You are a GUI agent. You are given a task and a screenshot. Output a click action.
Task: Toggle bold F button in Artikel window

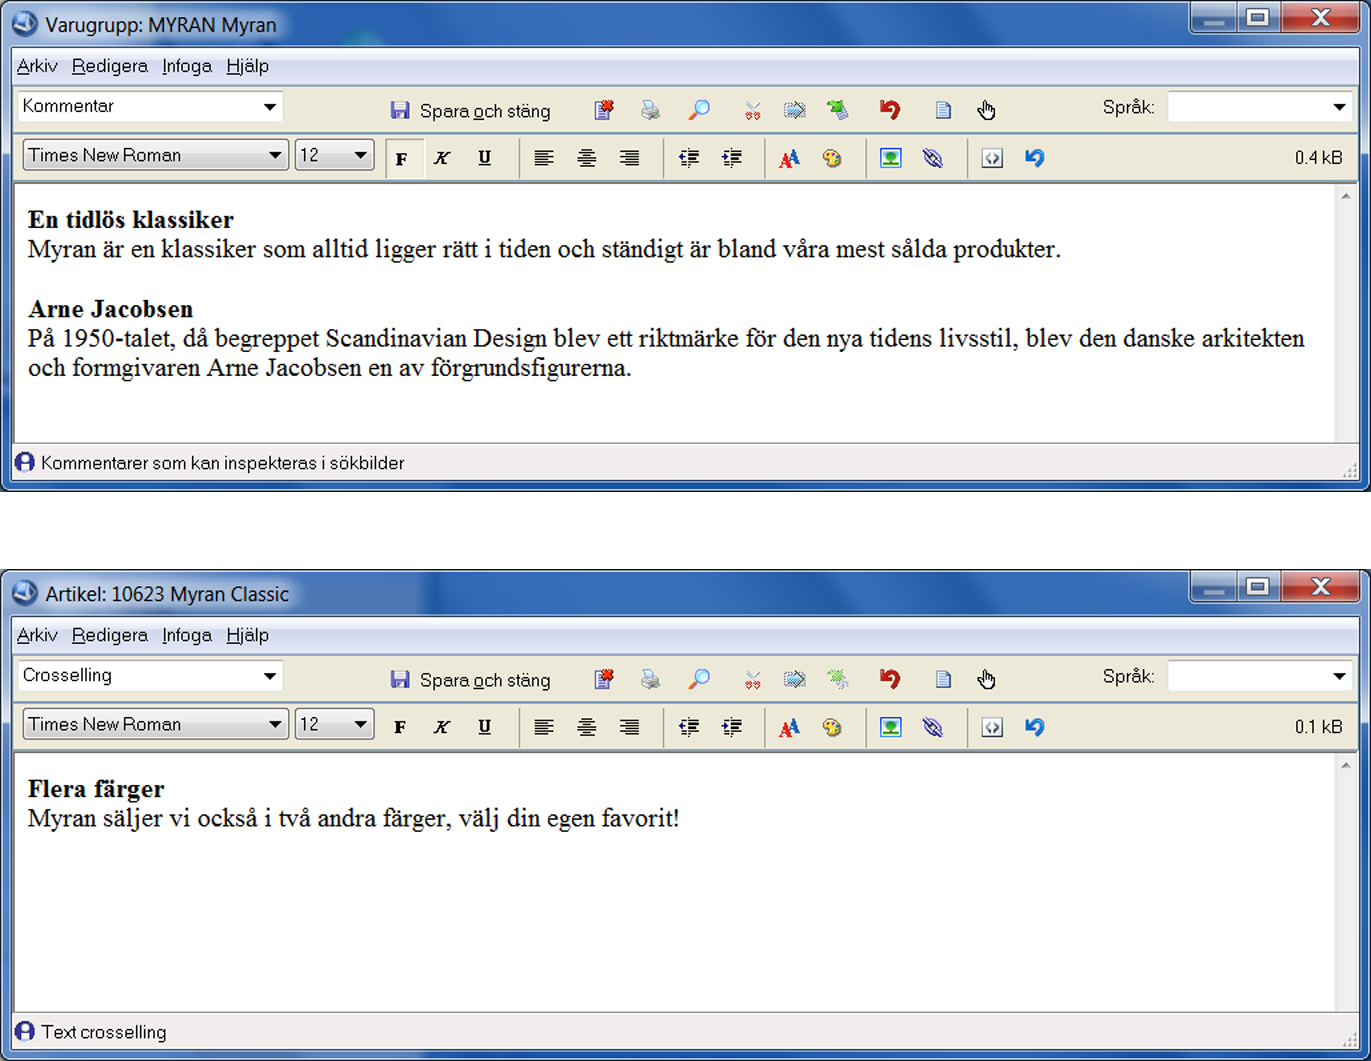click(x=400, y=727)
